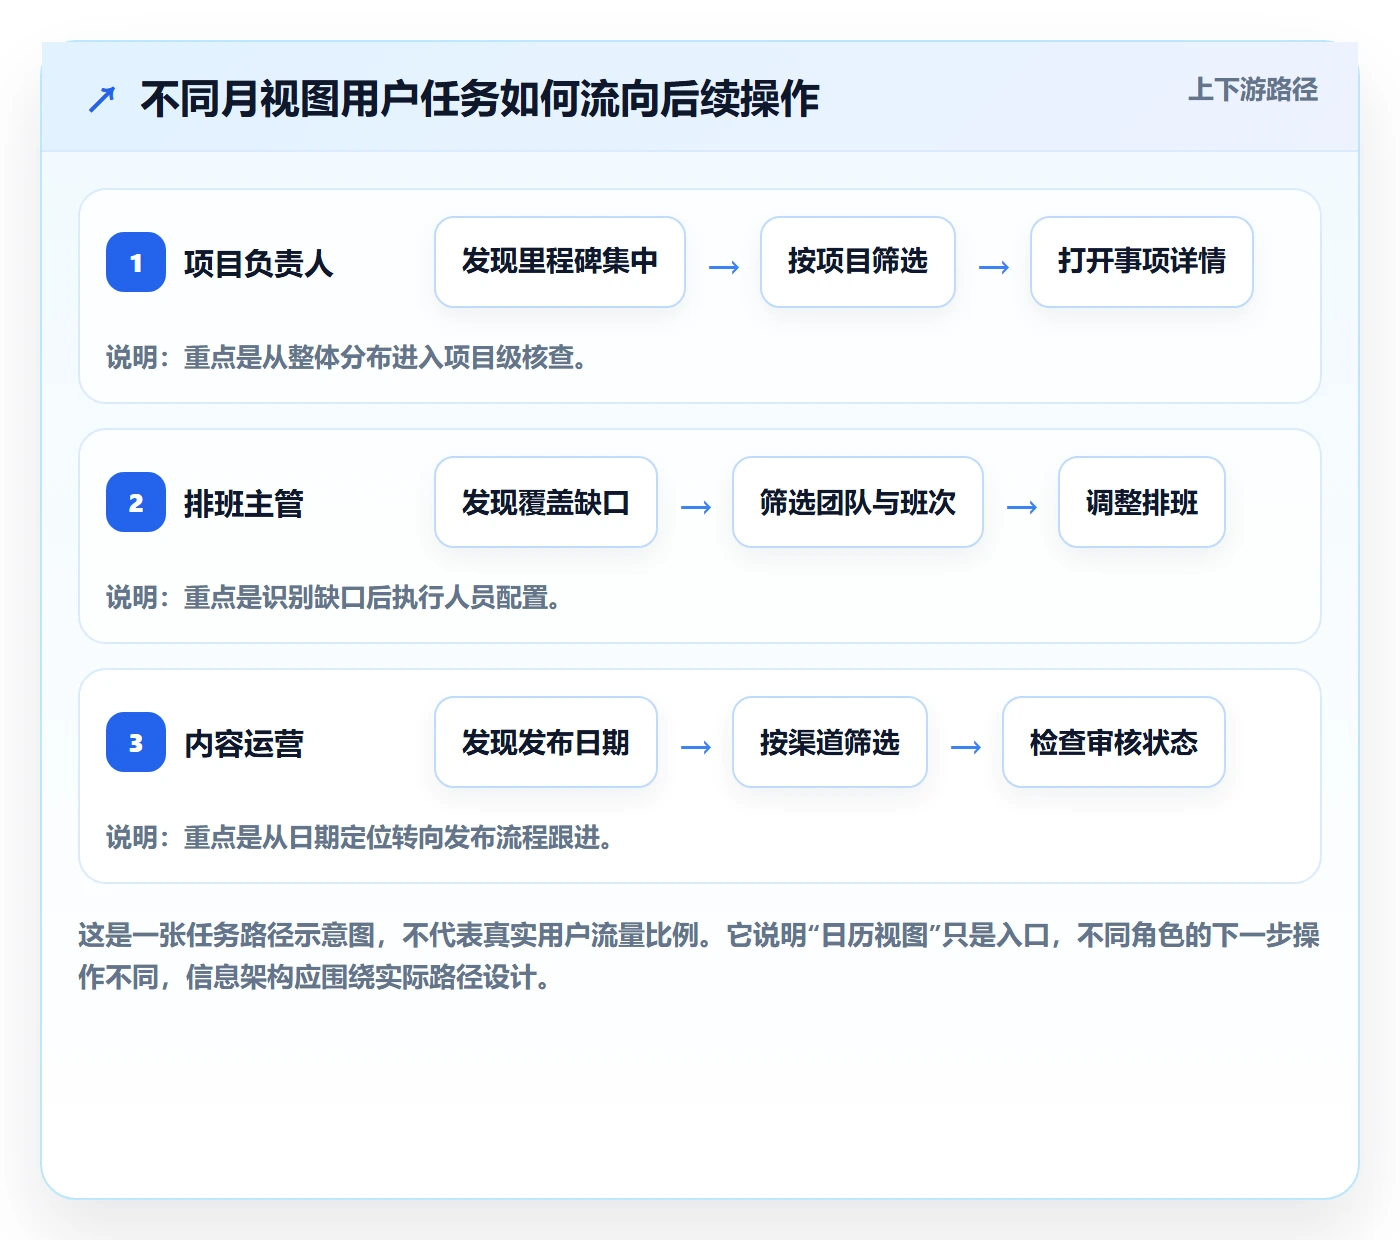
Task: Select the 发现里程碑集中 step box
Action: click(x=560, y=262)
